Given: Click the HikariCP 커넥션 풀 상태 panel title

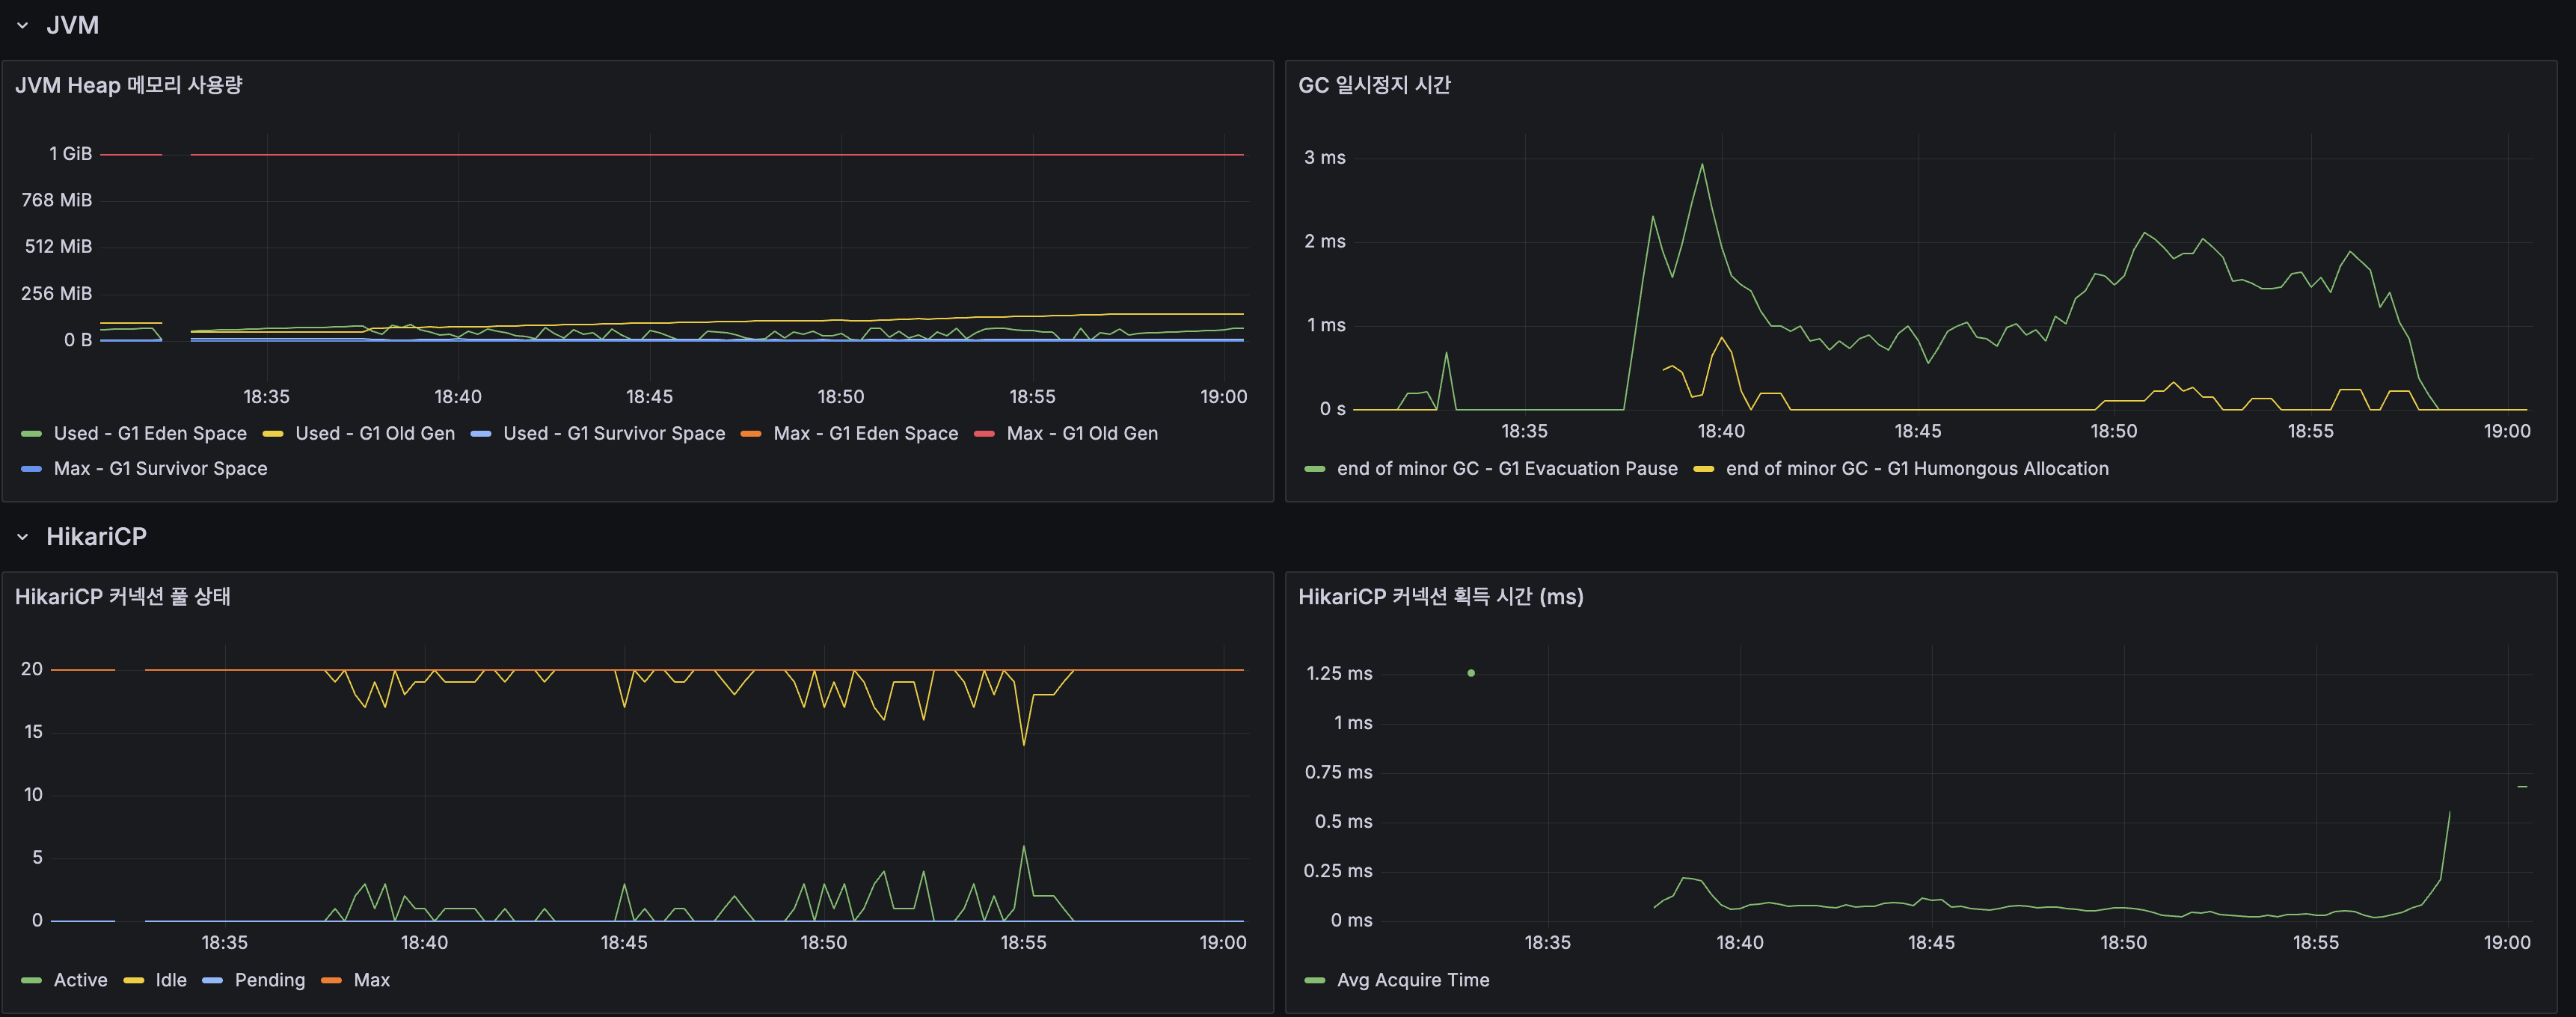Looking at the screenshot, I should tap(122, 597).
